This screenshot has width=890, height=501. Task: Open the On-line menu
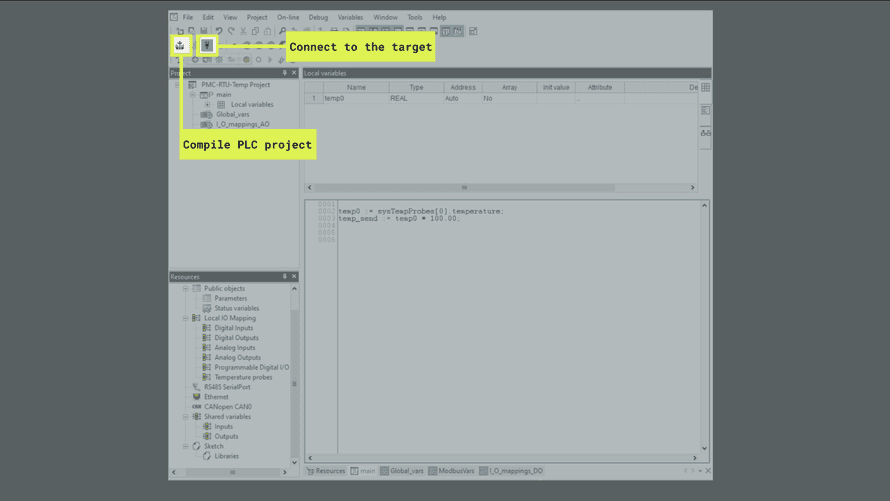(288, 17)
